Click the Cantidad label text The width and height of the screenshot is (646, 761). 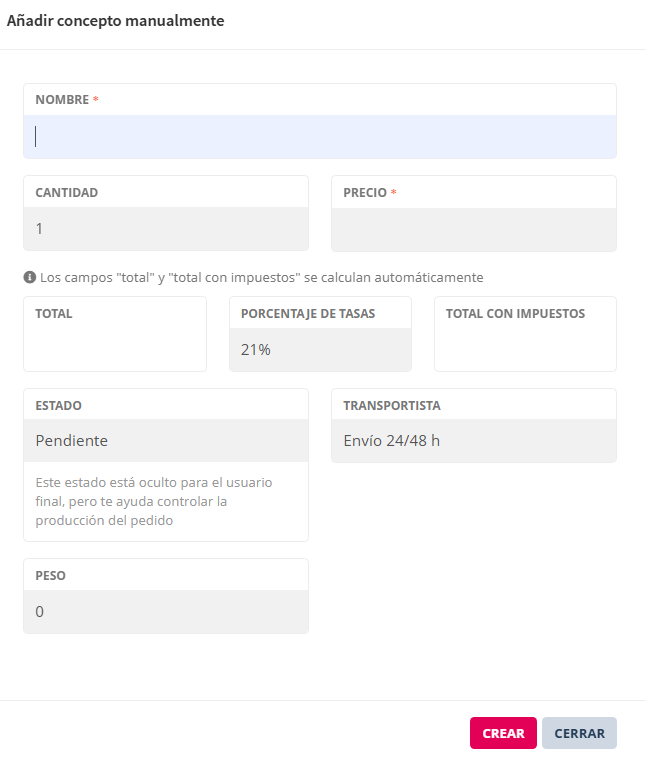(66, 193)
